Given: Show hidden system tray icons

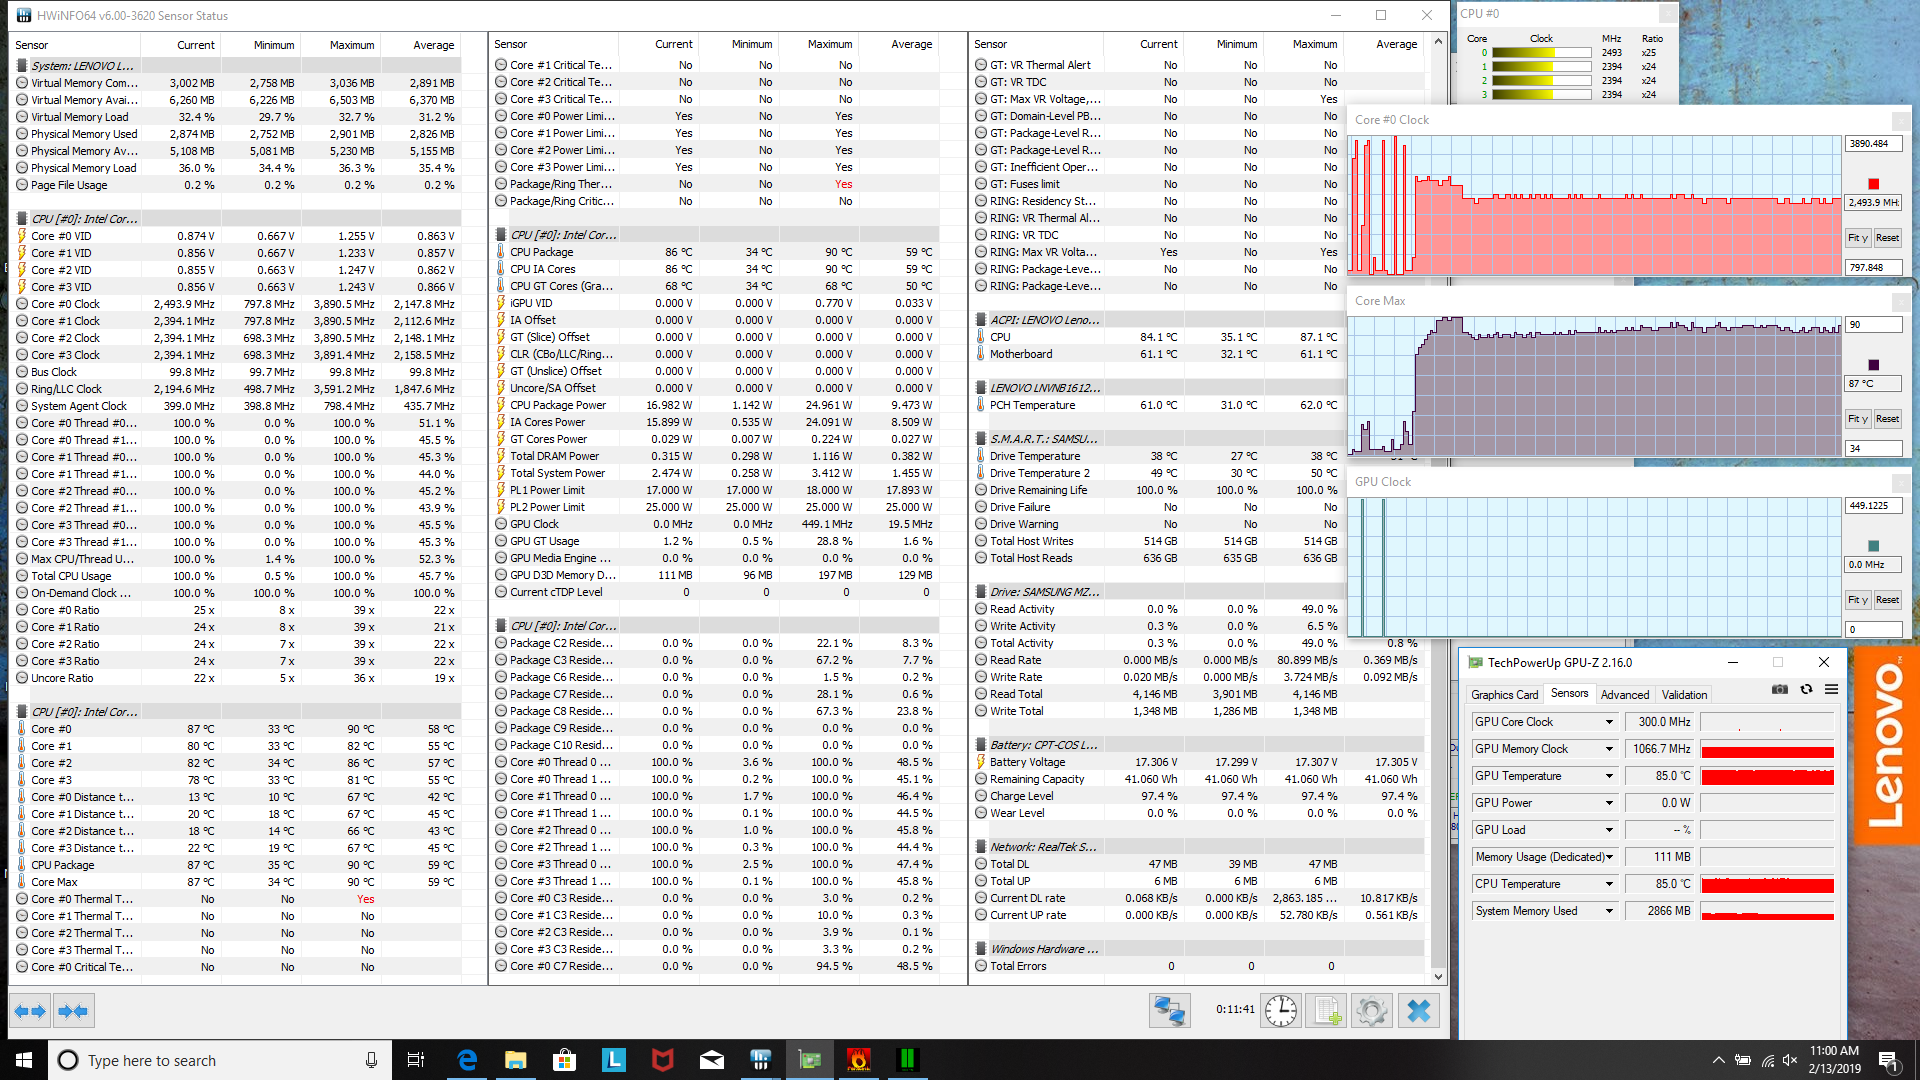Looking at the screenshot, I should click(1718, 1061).
